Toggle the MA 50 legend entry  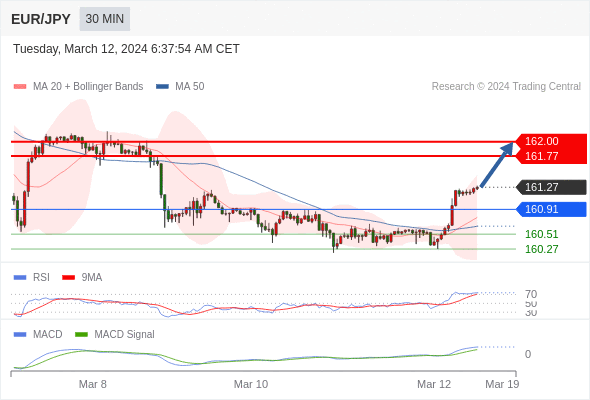(x=180, y=87)
